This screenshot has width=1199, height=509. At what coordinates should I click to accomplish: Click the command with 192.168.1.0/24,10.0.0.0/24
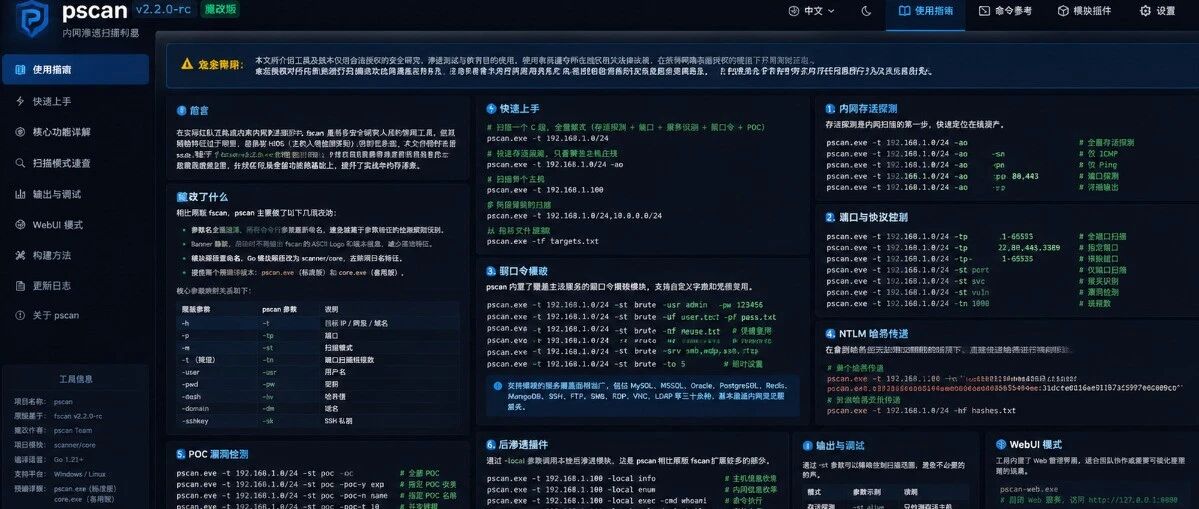(x=574, y=216)
